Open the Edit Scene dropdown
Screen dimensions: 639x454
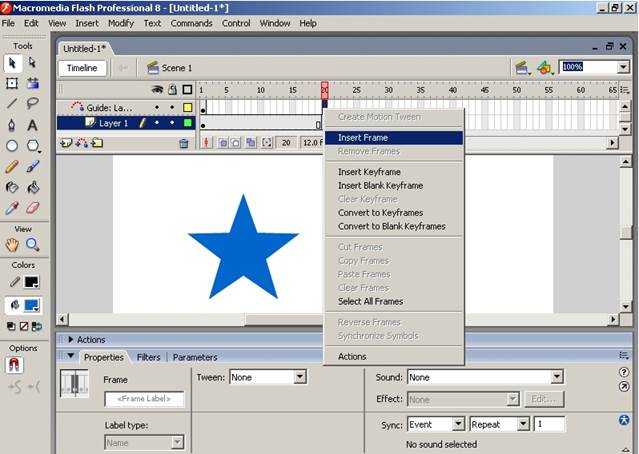523,68
